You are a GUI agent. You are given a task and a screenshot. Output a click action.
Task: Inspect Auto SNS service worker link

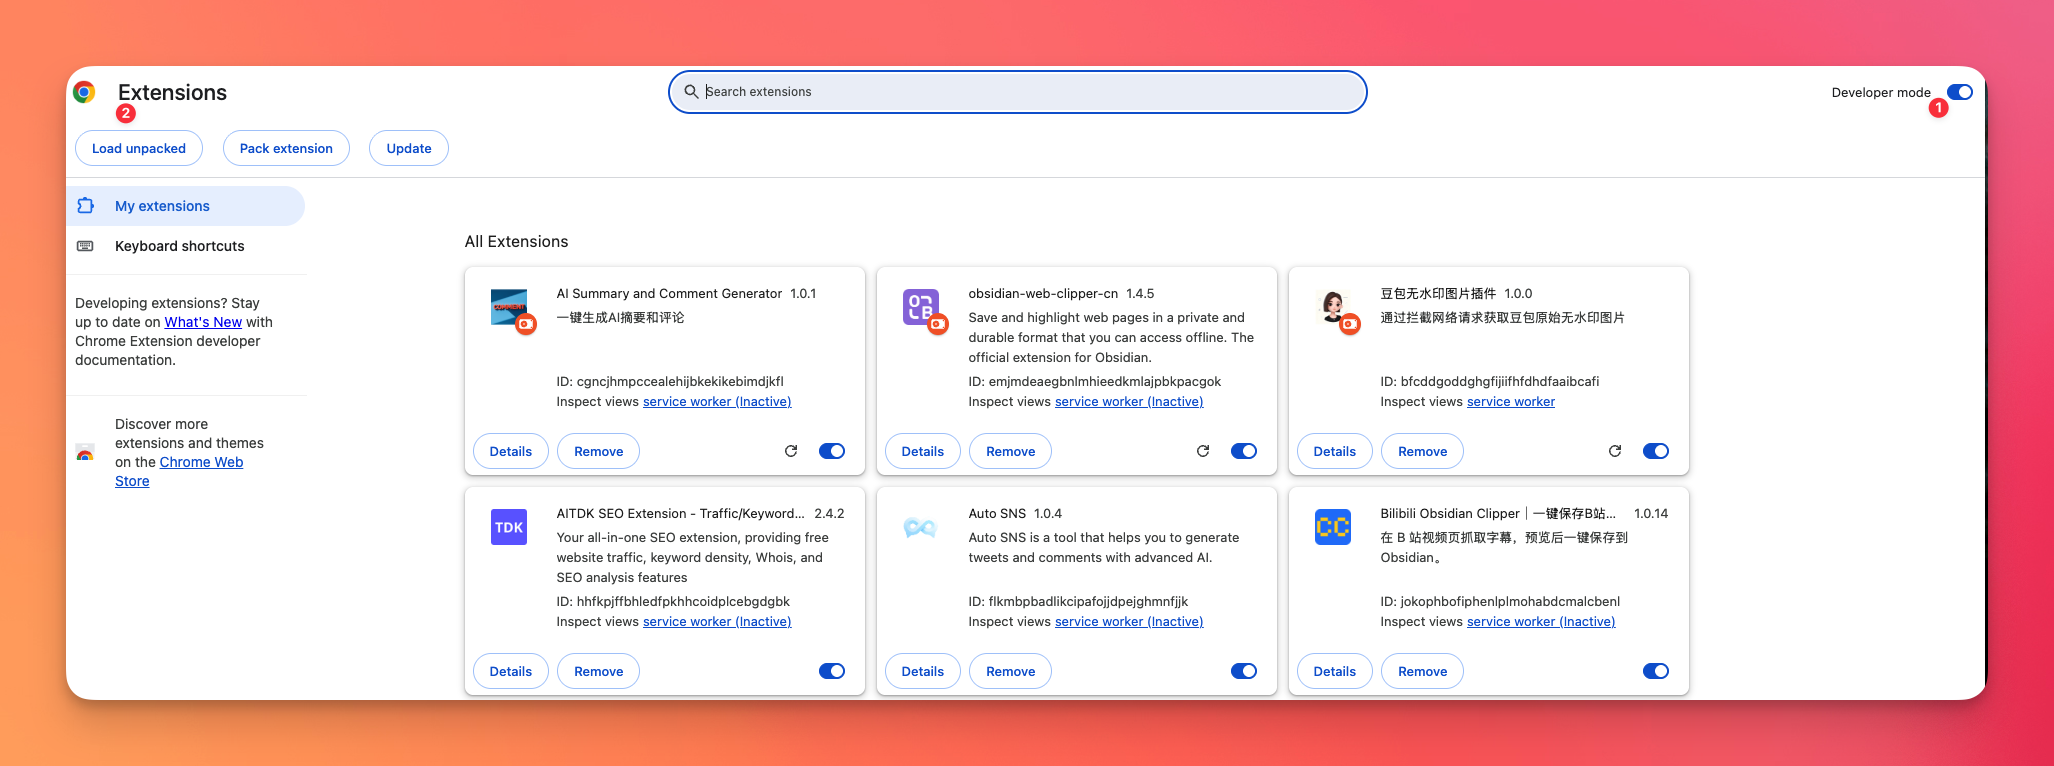pos(1129,622)
